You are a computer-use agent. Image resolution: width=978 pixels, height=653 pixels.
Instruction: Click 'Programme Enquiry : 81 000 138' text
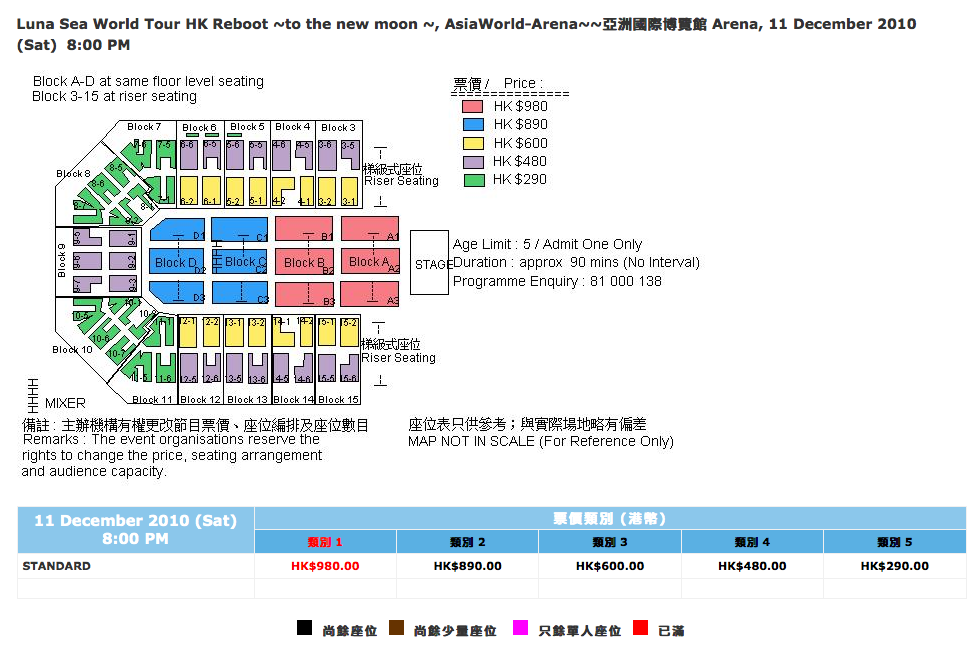(557, 281)
